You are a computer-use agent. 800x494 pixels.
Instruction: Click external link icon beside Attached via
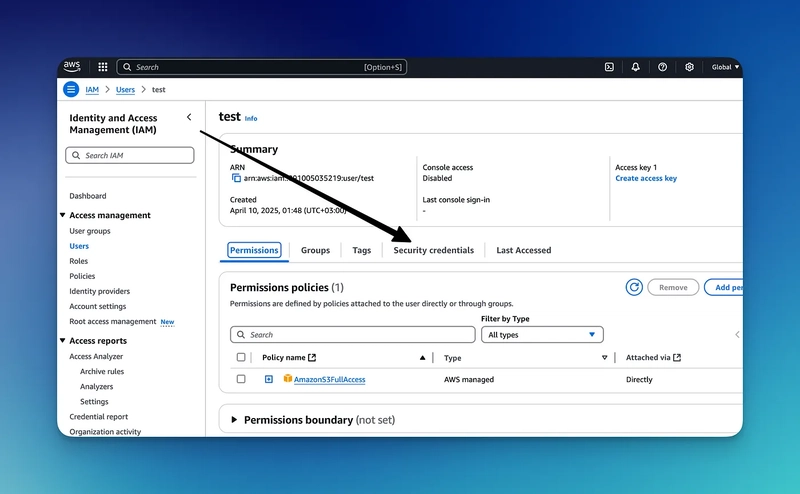677,357
